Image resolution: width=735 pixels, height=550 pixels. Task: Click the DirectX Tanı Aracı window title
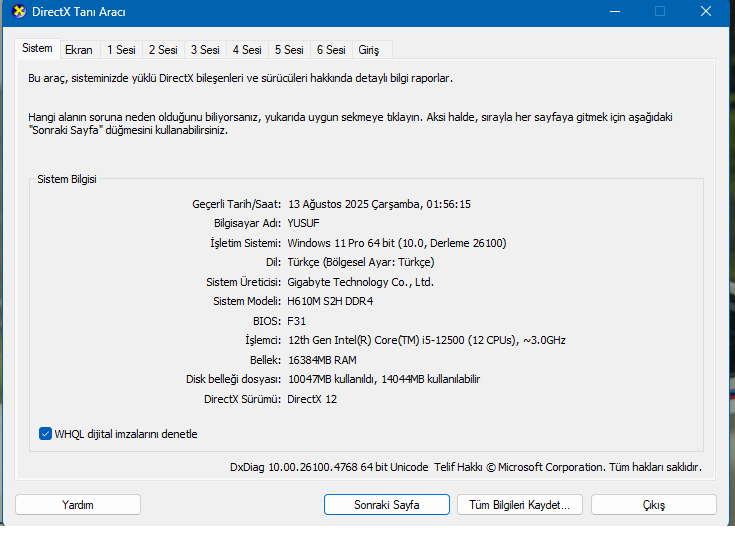(x=79, y=12)
